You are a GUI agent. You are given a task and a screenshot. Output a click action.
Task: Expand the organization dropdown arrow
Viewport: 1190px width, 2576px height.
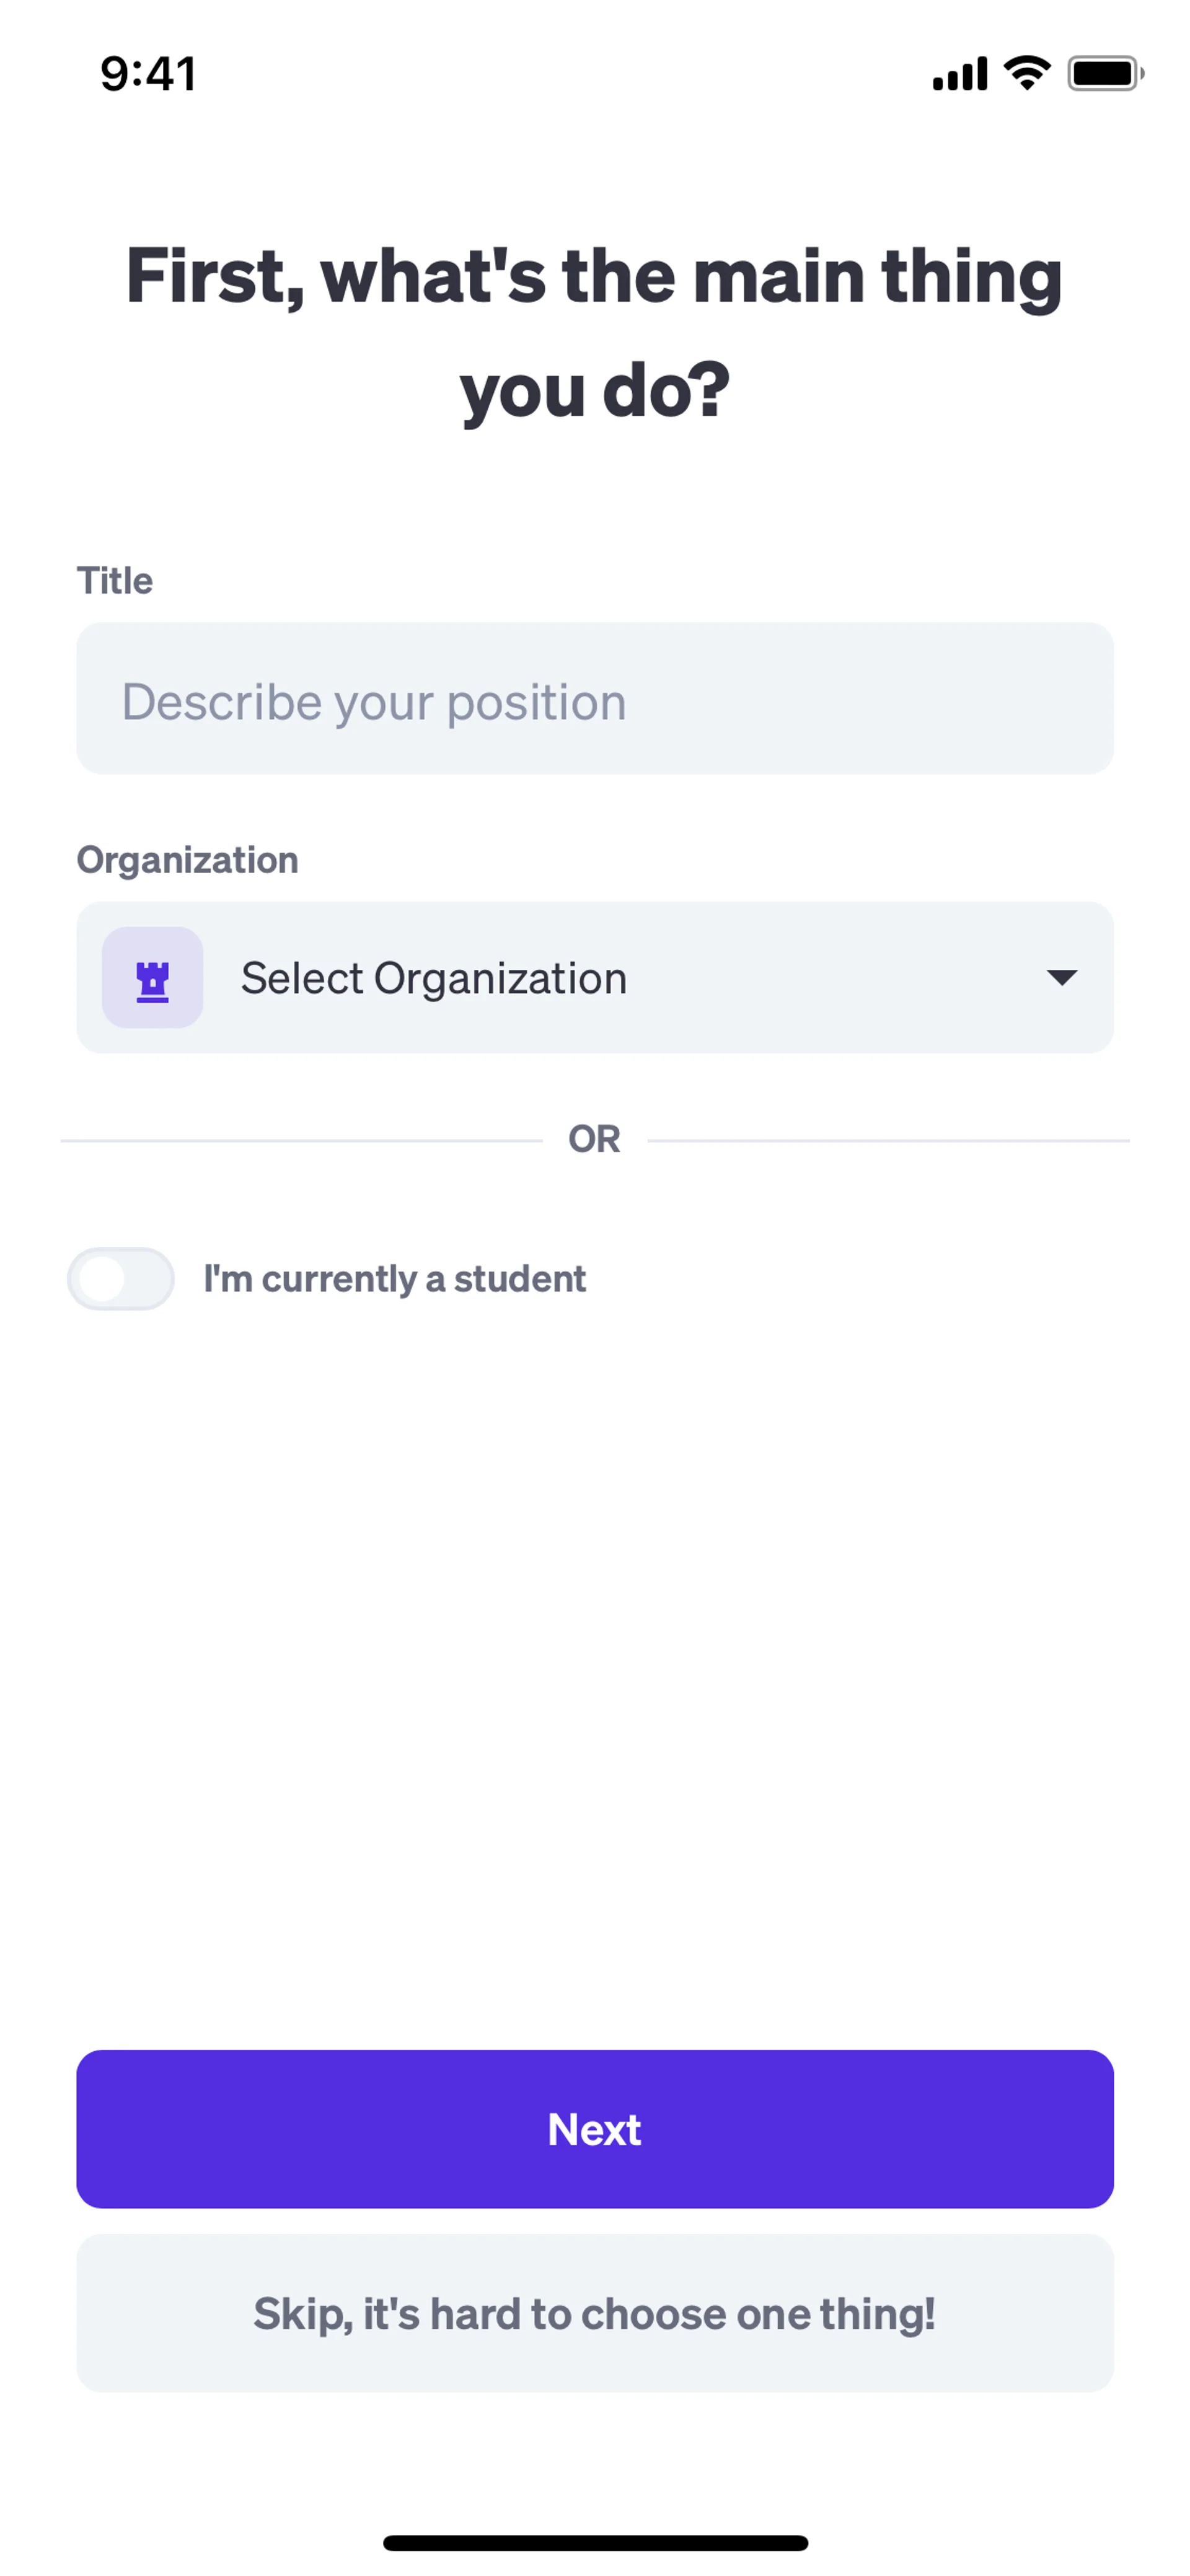1061,977
